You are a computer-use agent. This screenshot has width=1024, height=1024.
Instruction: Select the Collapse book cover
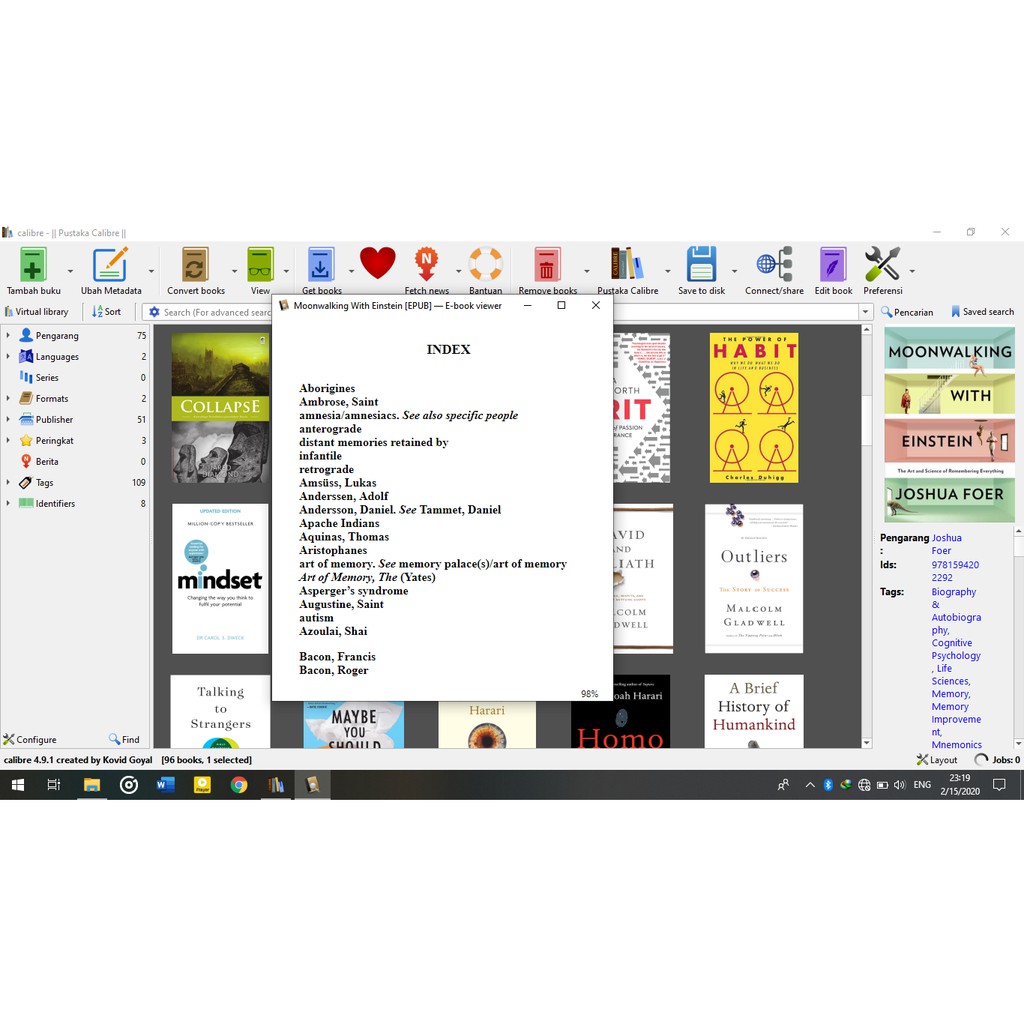tap(220, 408)
